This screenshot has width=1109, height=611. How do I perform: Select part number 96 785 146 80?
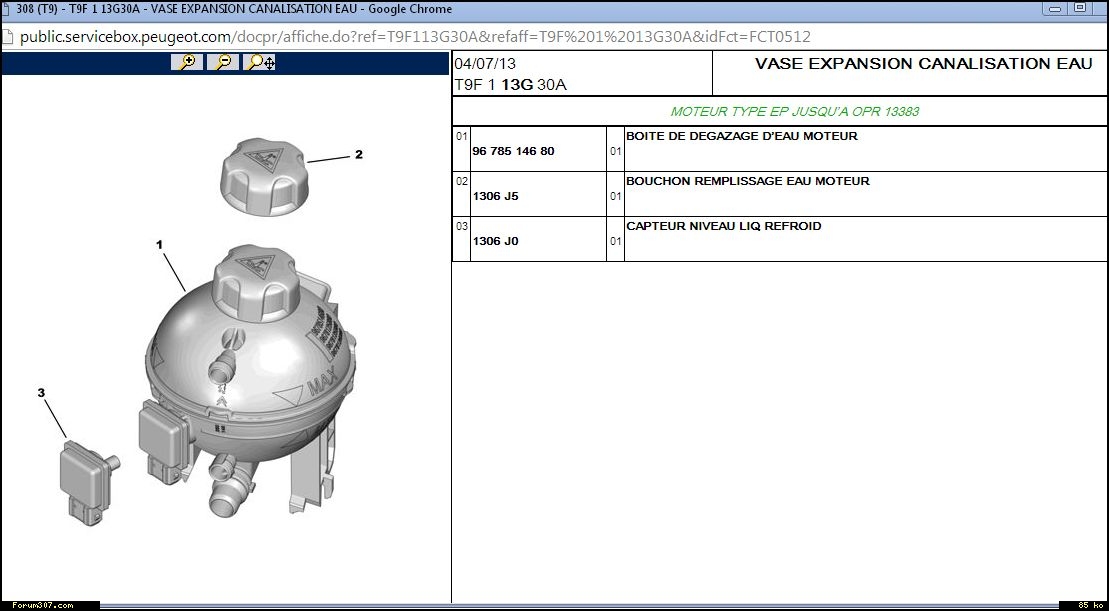pos(513,151)
